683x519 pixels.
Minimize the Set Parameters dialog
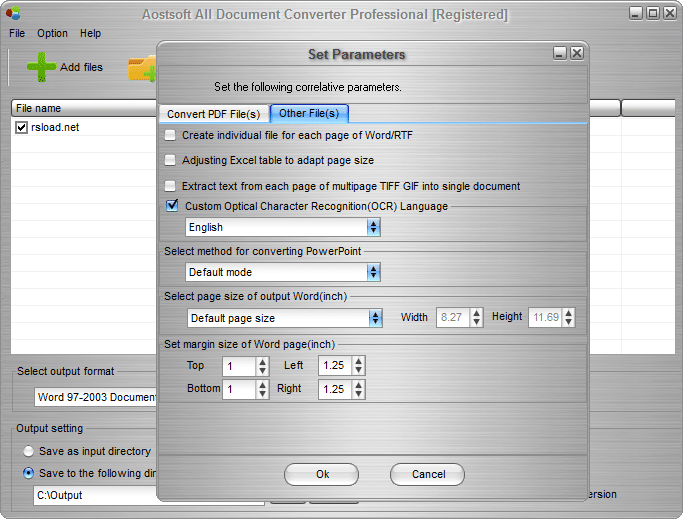(x=560, y=53)
